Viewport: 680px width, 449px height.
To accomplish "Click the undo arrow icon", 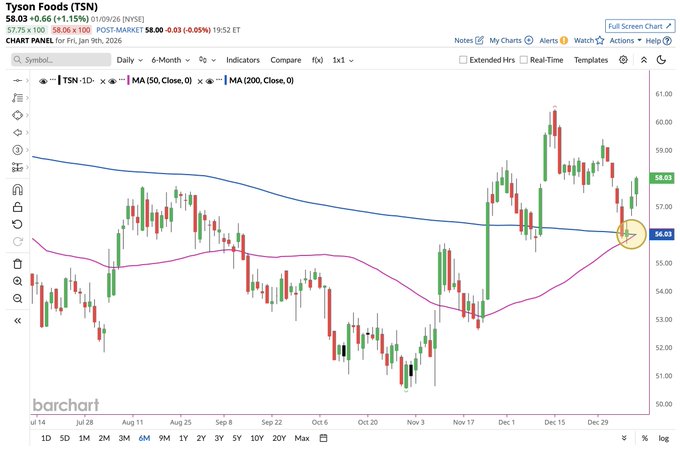I will [17, 224].
